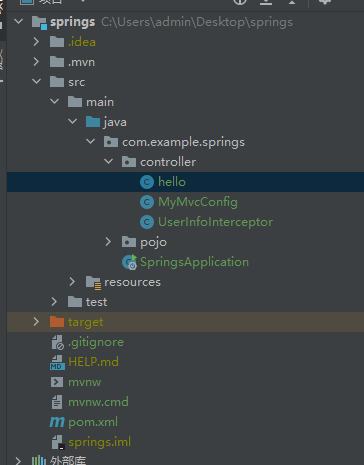Collapse the com.example.springs package chevron
This screenshot has width=364, height=465.
pyautogui.click(x=90, y=142)
